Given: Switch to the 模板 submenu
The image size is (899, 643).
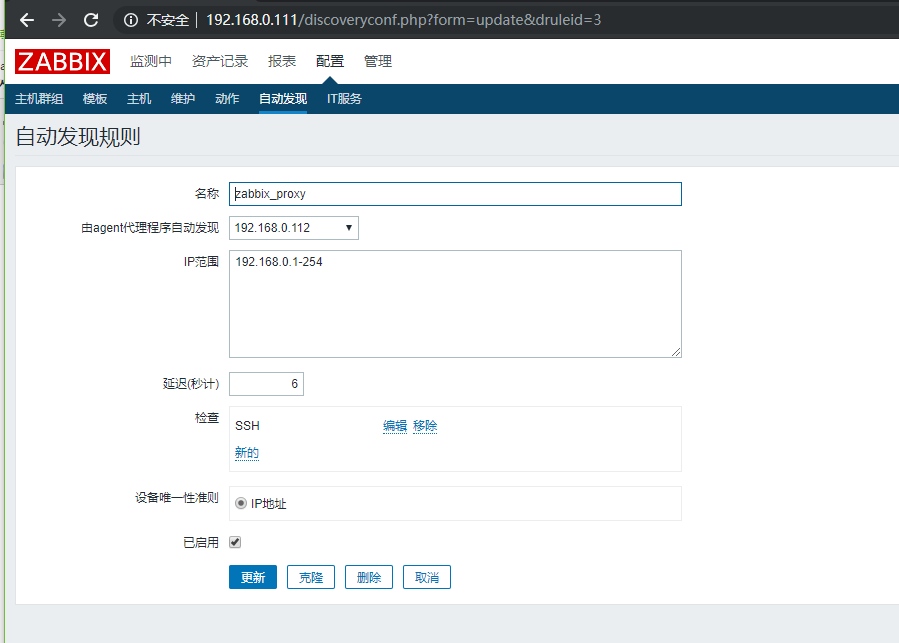Looking at the screenshot, I should click(95, 99).
